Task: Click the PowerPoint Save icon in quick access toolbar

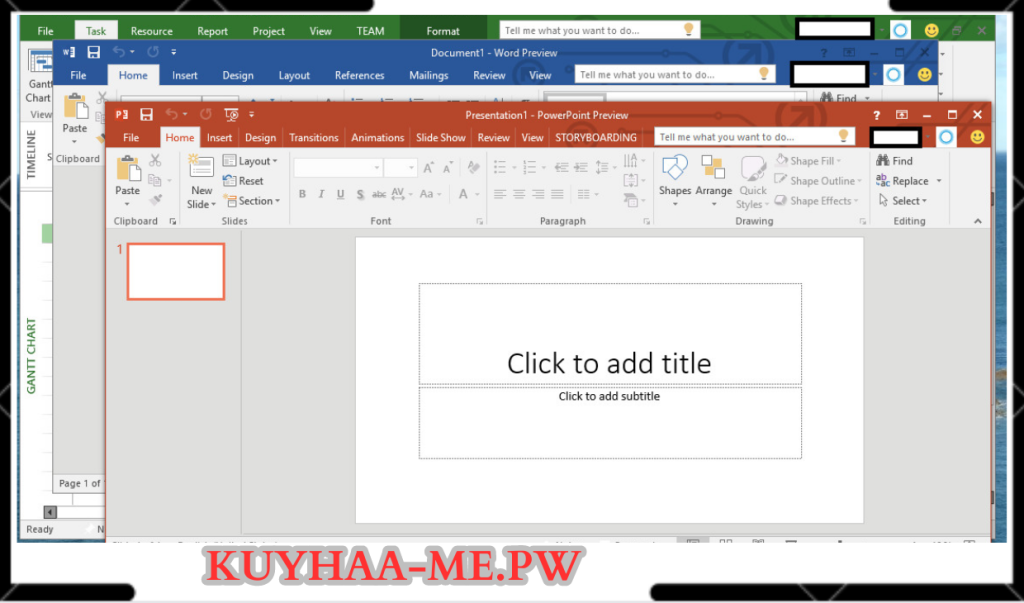Action: pyautogui.click(x=146, y=115)
